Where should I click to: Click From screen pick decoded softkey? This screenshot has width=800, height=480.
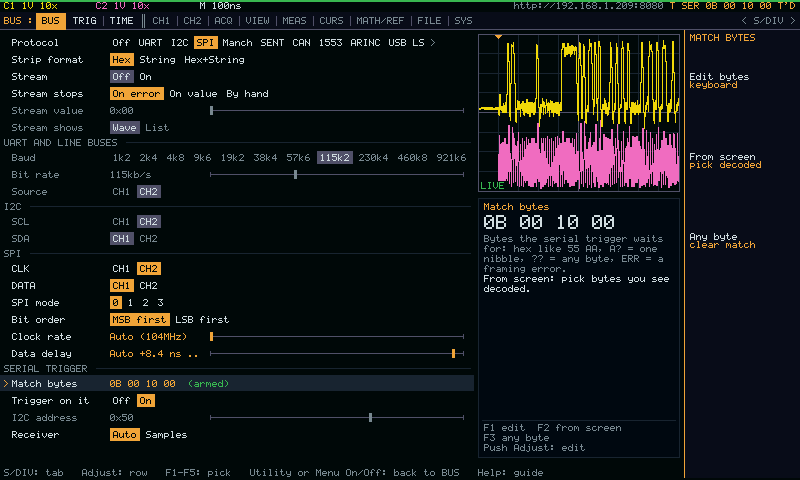point(725,161)
